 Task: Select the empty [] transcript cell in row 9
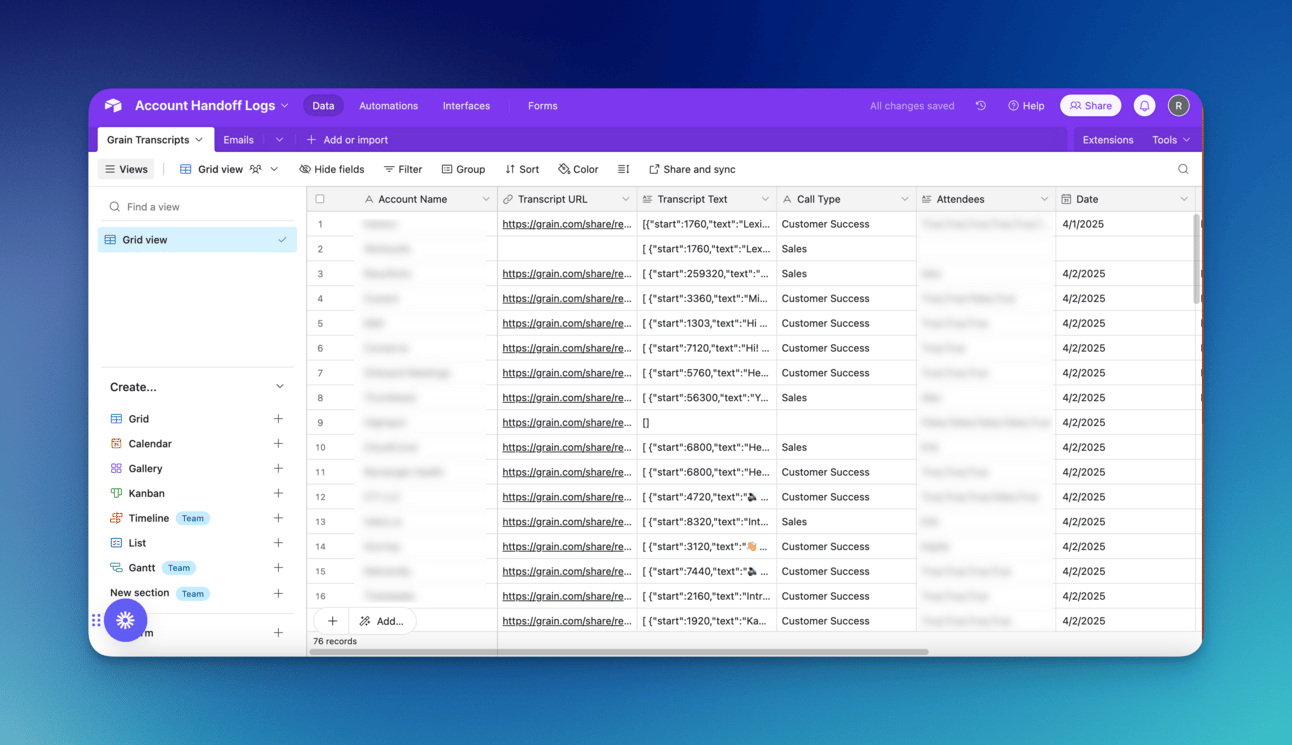(x=706, y=423)
